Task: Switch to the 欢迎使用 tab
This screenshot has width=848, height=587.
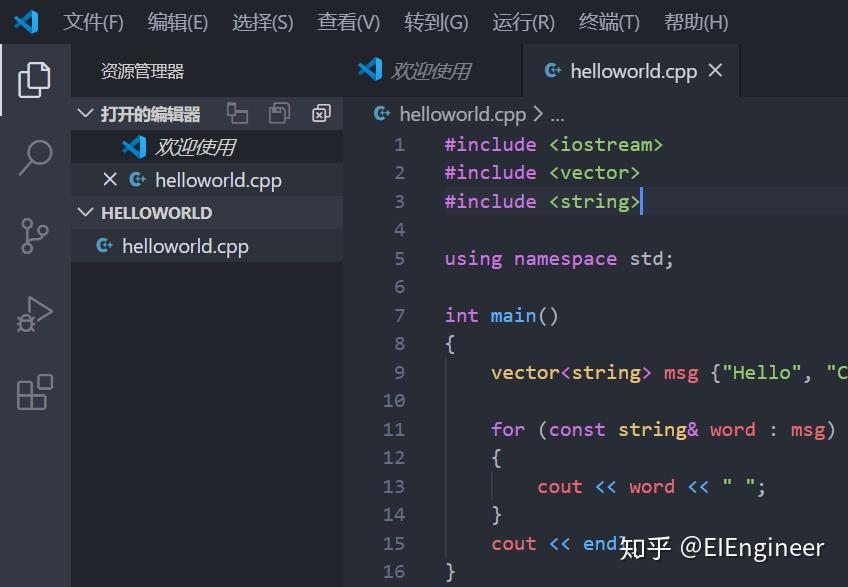Action: click(x=432, y=70)
